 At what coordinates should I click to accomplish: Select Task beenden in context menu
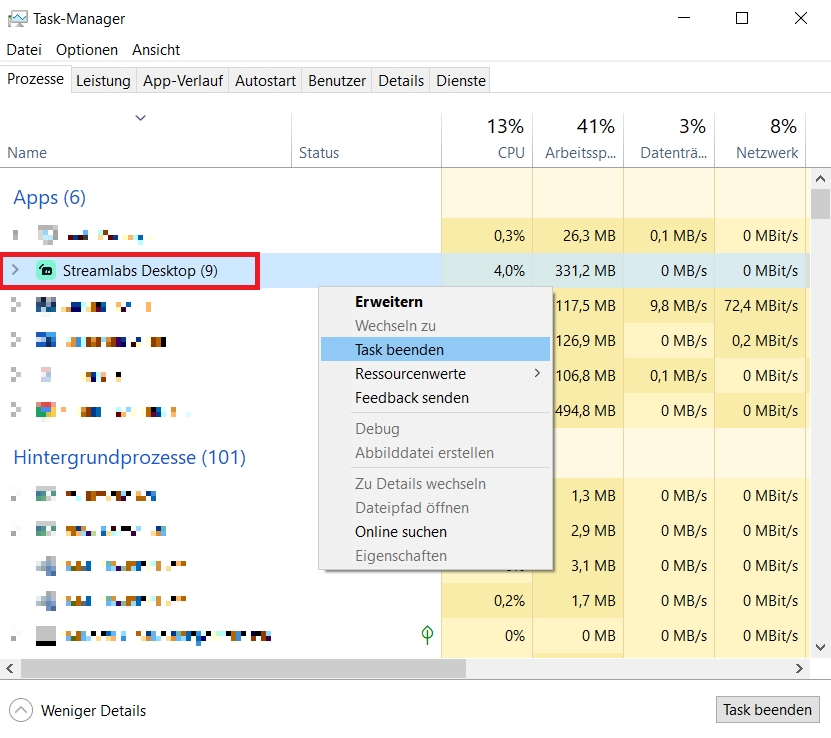(x=399, y=350)
